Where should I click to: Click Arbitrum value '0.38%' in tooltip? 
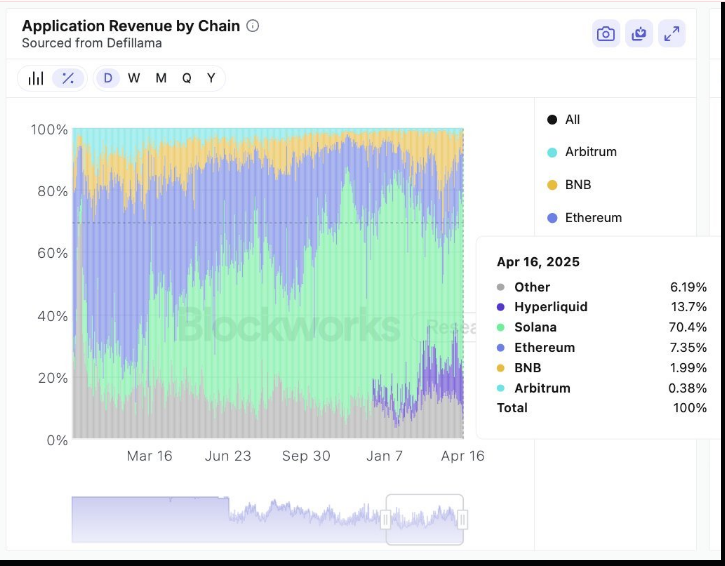point(688,388)
